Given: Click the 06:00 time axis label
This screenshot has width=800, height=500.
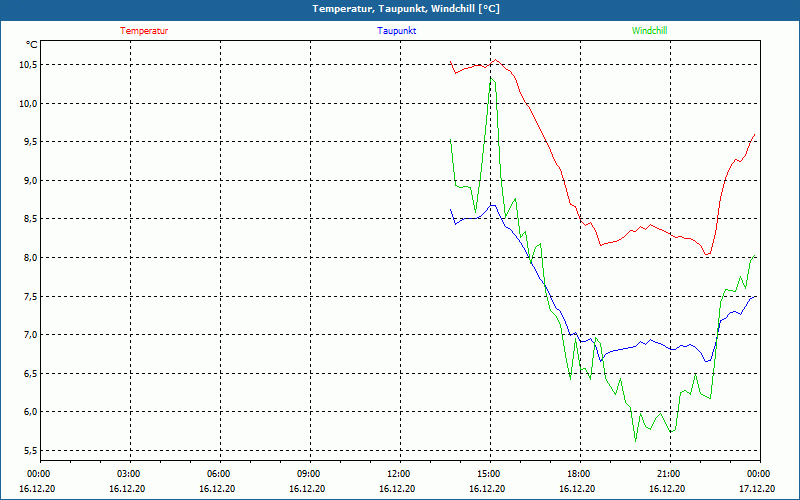Looking at the screenshot, I should pos(219,473).
